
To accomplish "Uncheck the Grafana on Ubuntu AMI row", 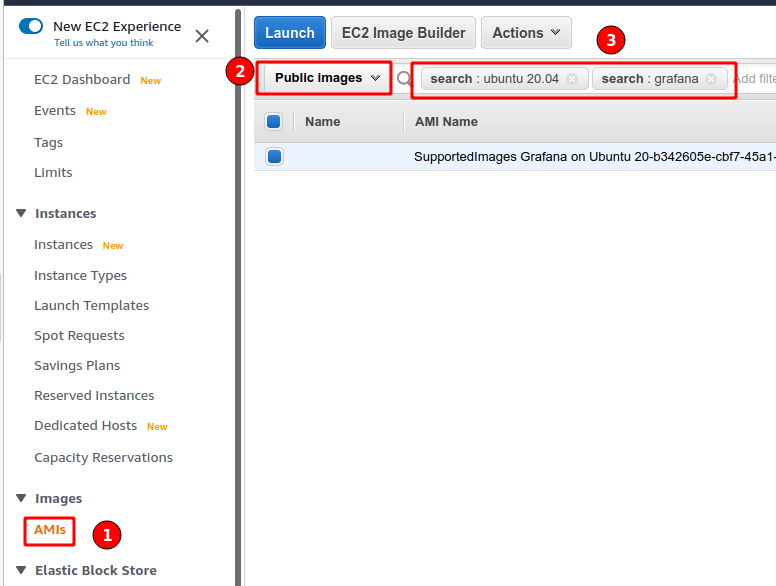I will [x=274, y=156].
